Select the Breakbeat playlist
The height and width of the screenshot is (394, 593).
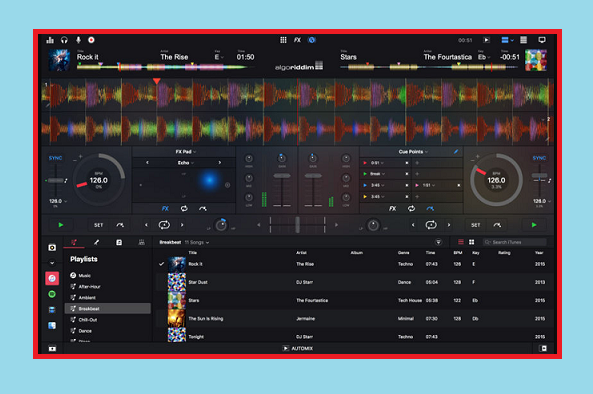[x=108, y=309]
